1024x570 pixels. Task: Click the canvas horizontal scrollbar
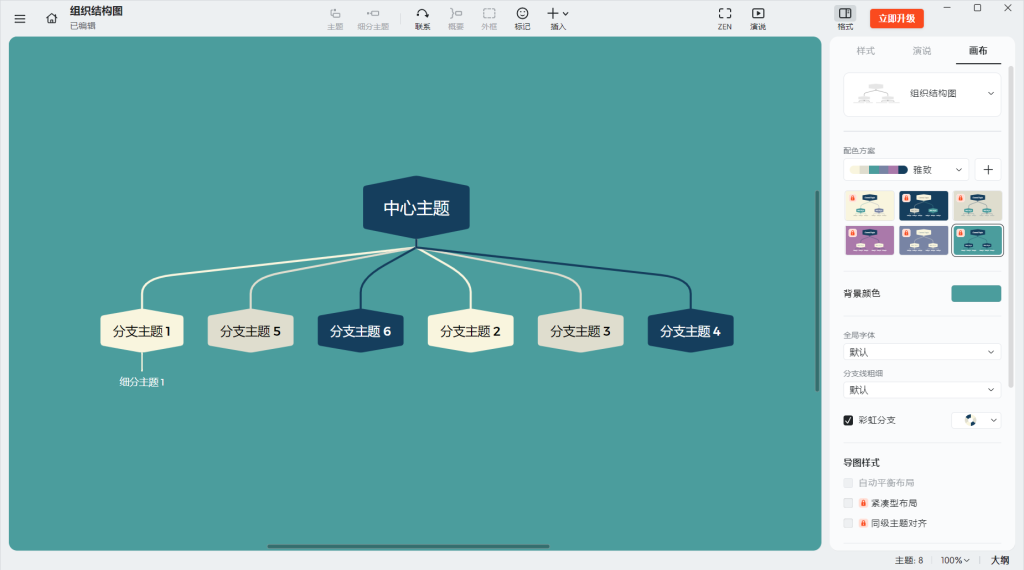coord(408,546)
